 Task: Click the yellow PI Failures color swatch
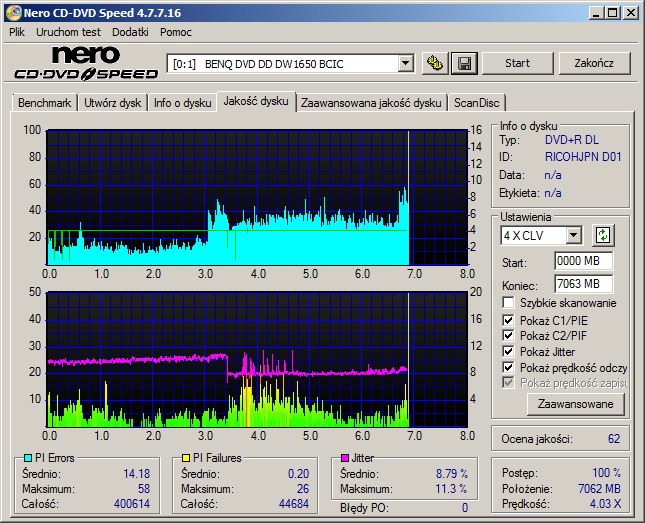(186, 458)
